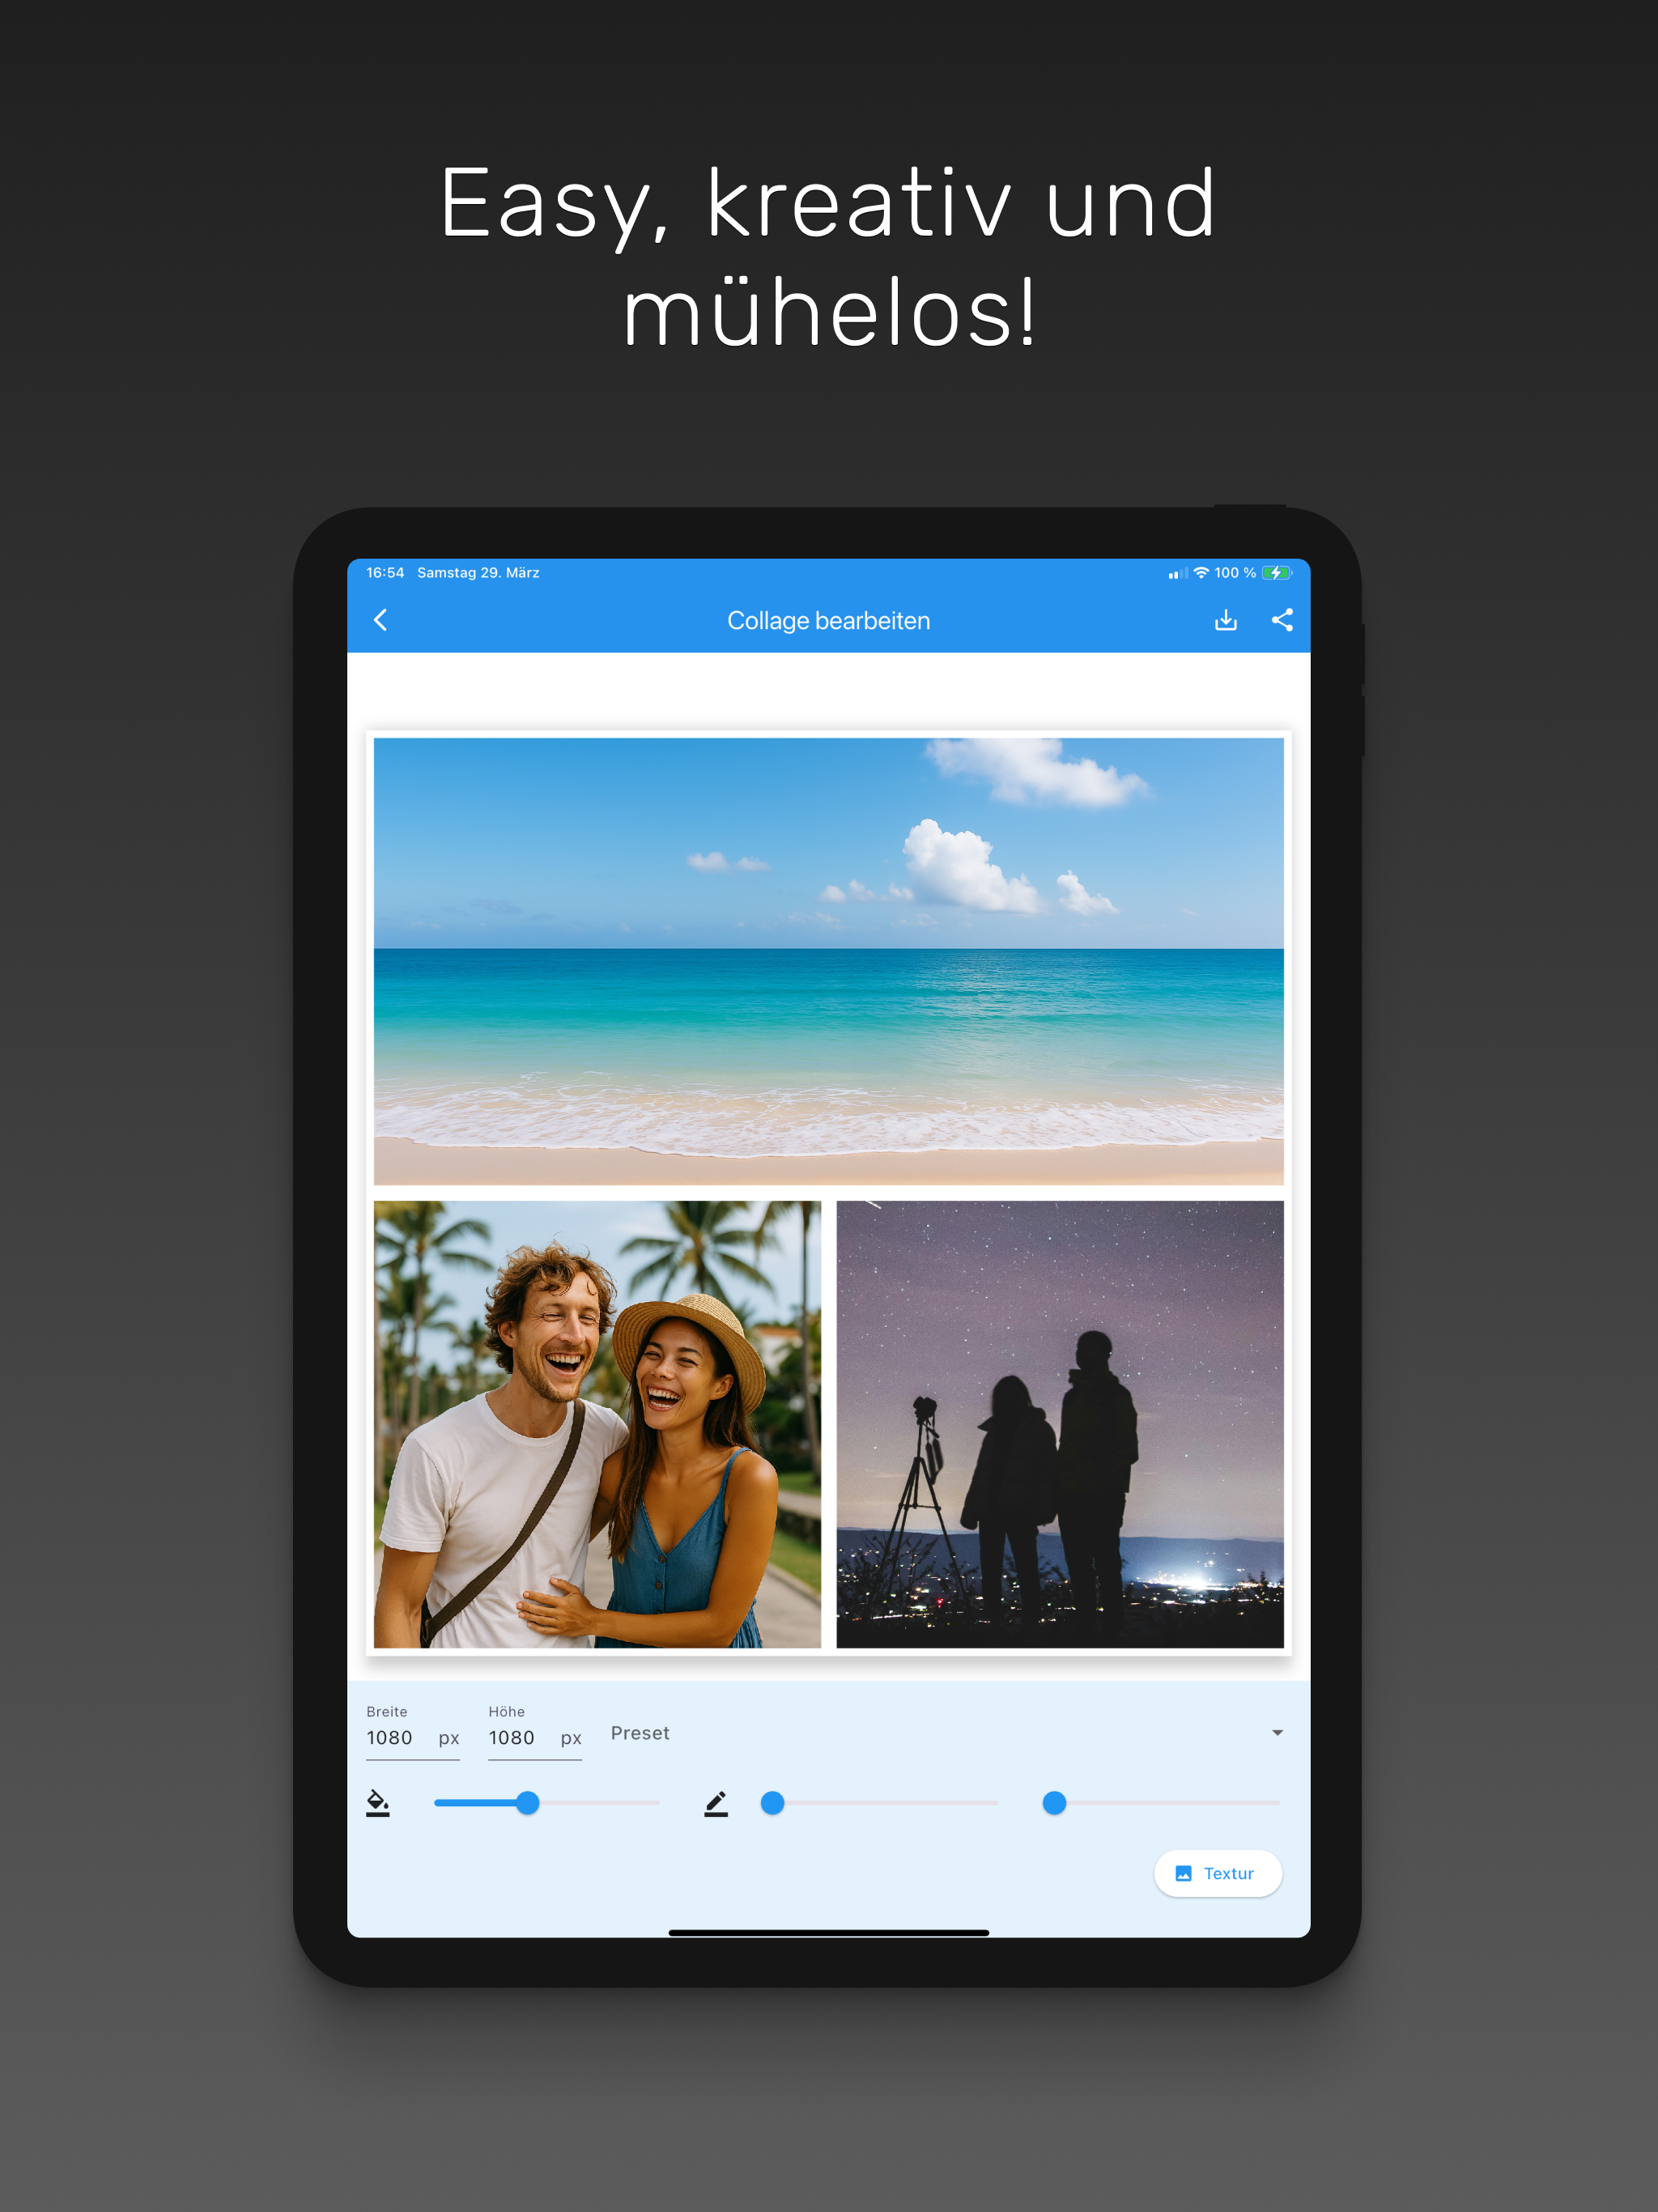This screenshot has width=1658, height=2212.
Task: Click the paint bucket fill icon
Action: [x=378, y=1803]
